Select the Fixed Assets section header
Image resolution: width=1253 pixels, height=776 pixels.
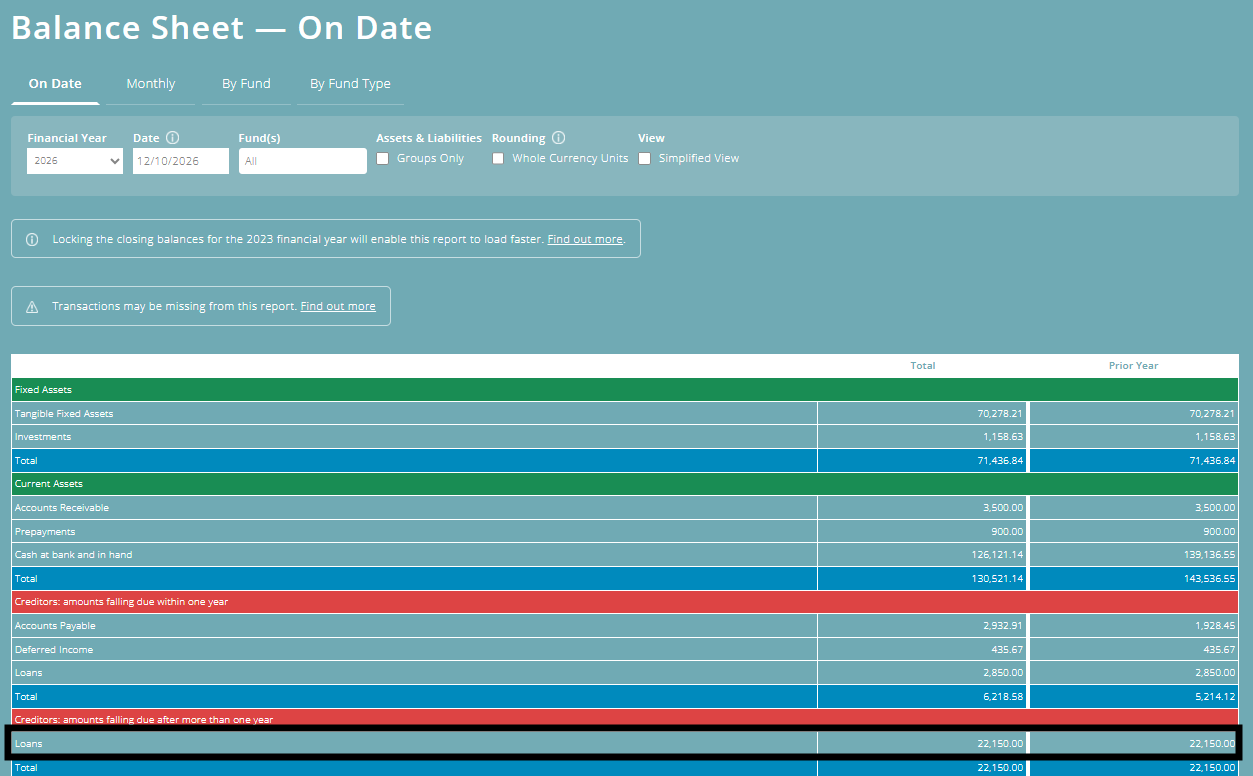tap(625, 390)
